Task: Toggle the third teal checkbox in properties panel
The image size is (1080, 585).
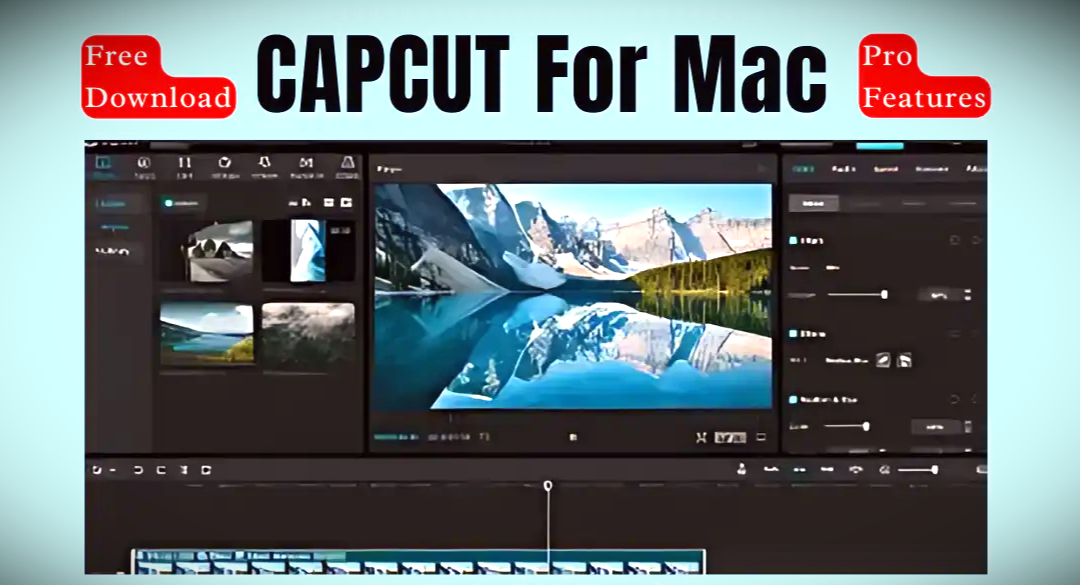Action: point(793,400)
